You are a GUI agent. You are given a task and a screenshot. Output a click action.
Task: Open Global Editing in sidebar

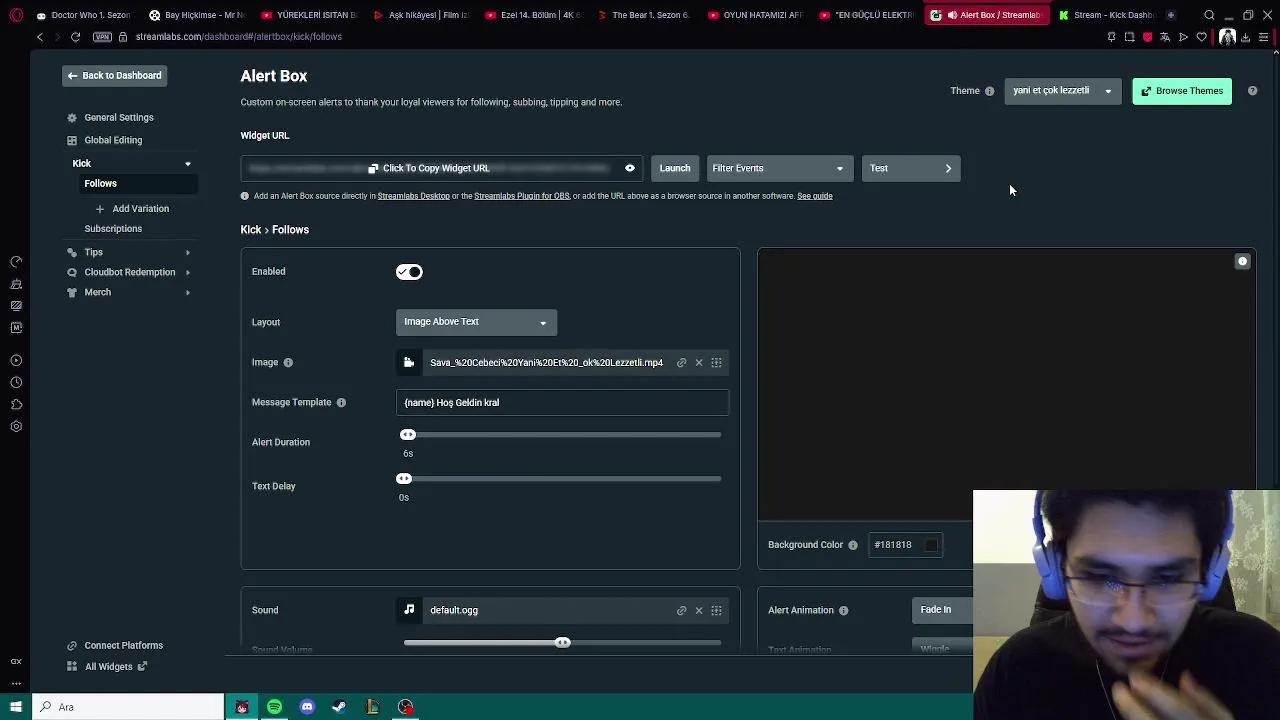coord(113,140)
